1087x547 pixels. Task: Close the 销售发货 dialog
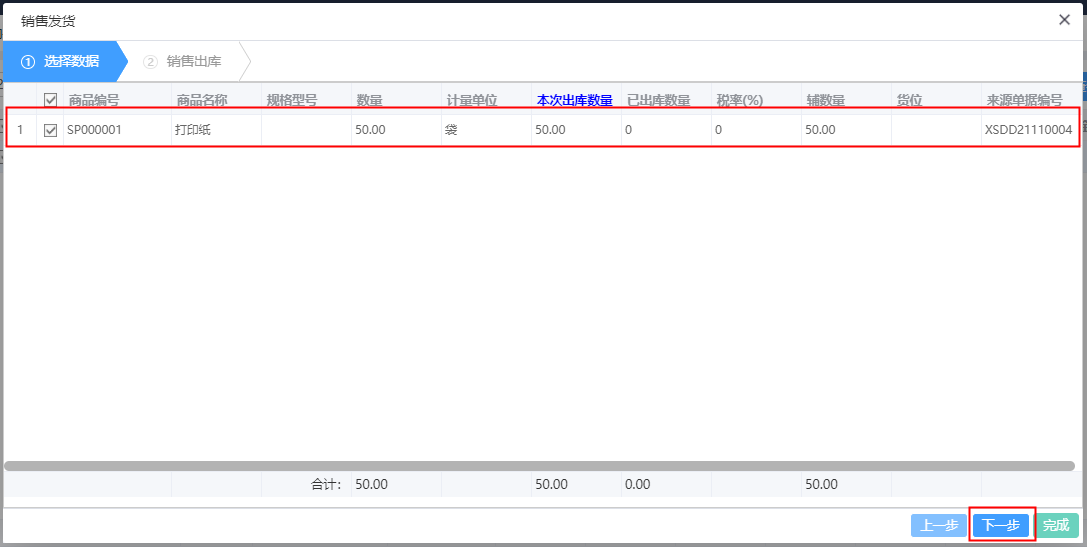pyautogui.click(x=1064, y=19)
